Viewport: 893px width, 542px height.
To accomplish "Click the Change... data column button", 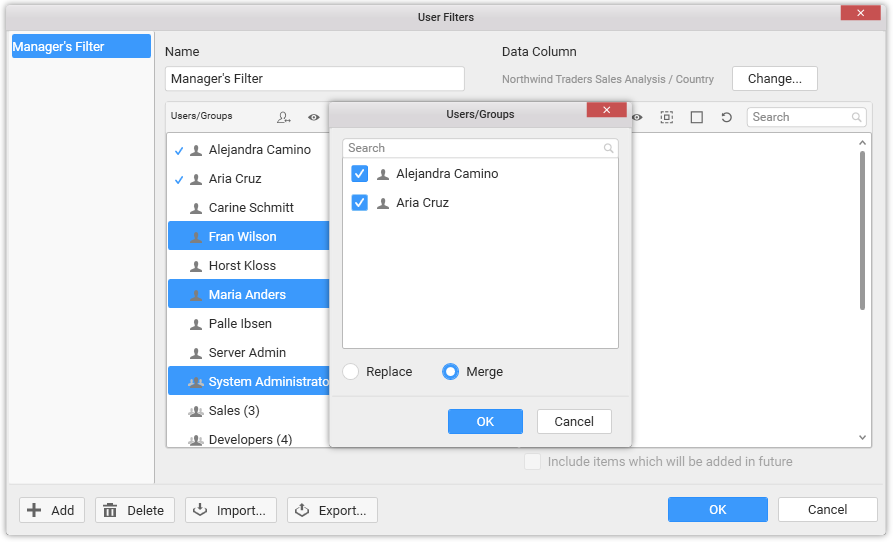I will pos(775,79).
